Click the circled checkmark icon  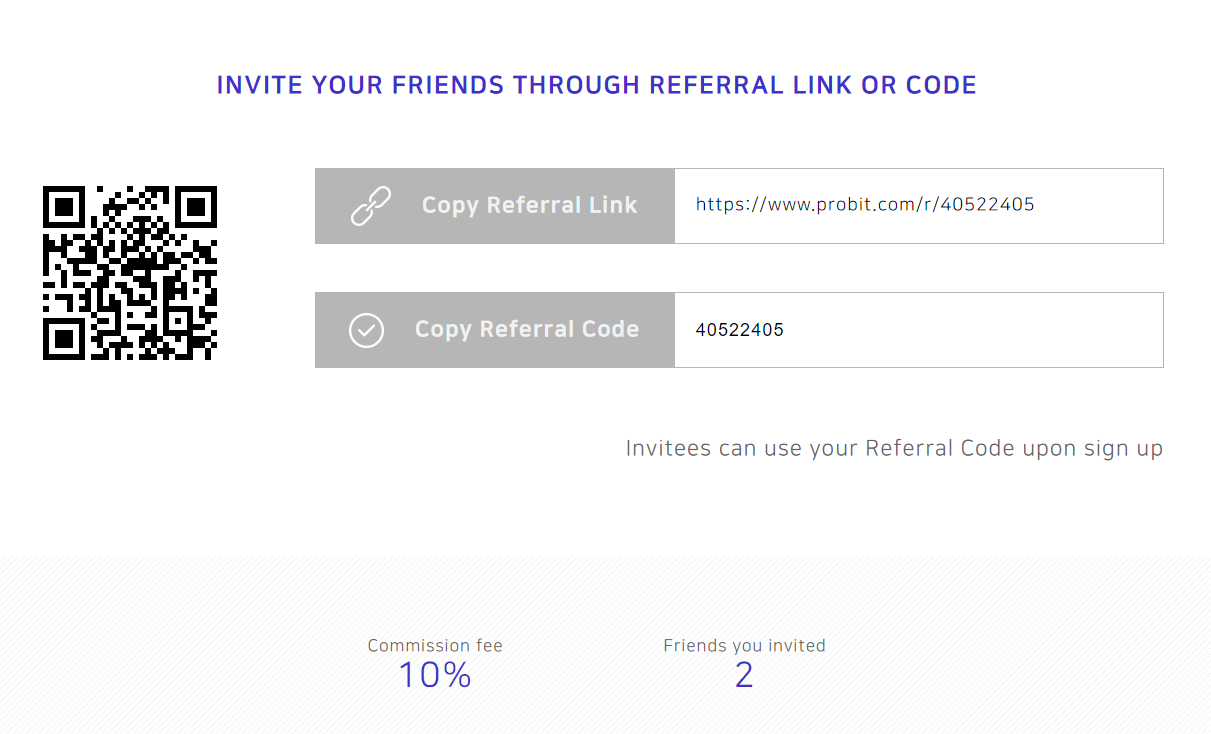366,330
